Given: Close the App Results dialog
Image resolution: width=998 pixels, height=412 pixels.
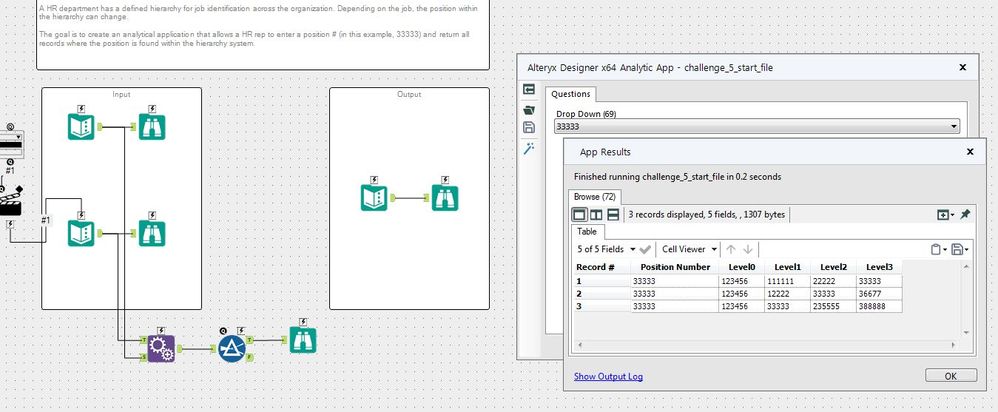Looking at the screenshot, I should (970, 152).
